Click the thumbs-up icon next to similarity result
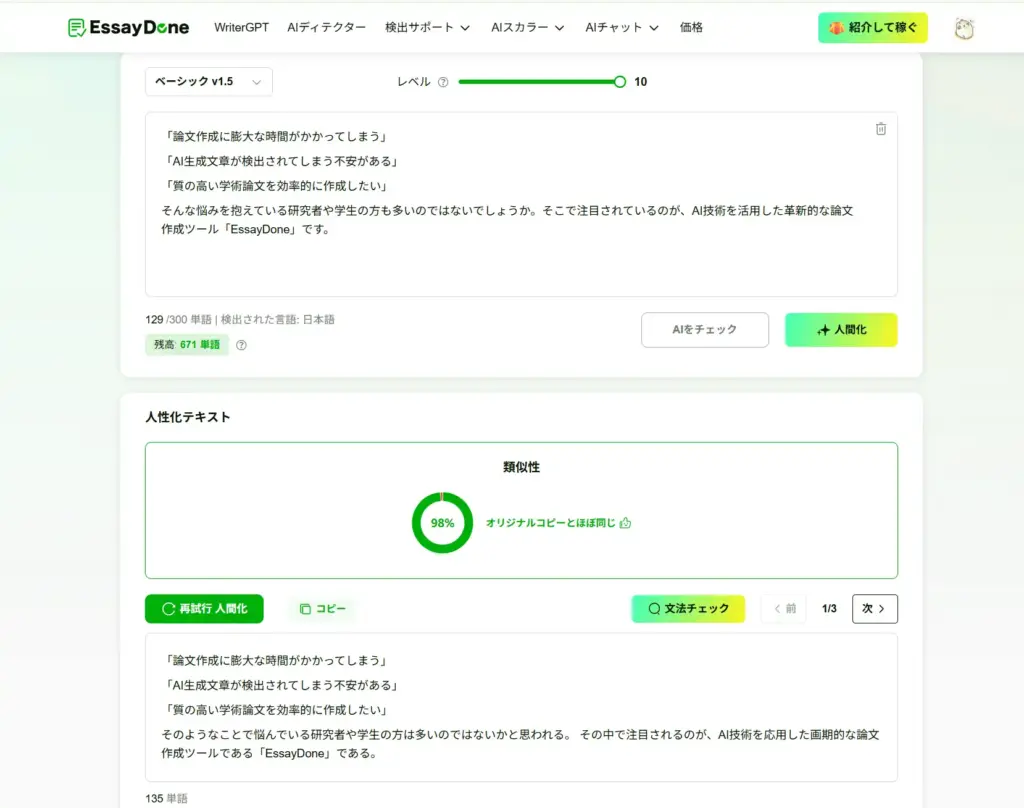This screenshot has height=808, width=1024. pyautogui.click(x=626, y=523)
